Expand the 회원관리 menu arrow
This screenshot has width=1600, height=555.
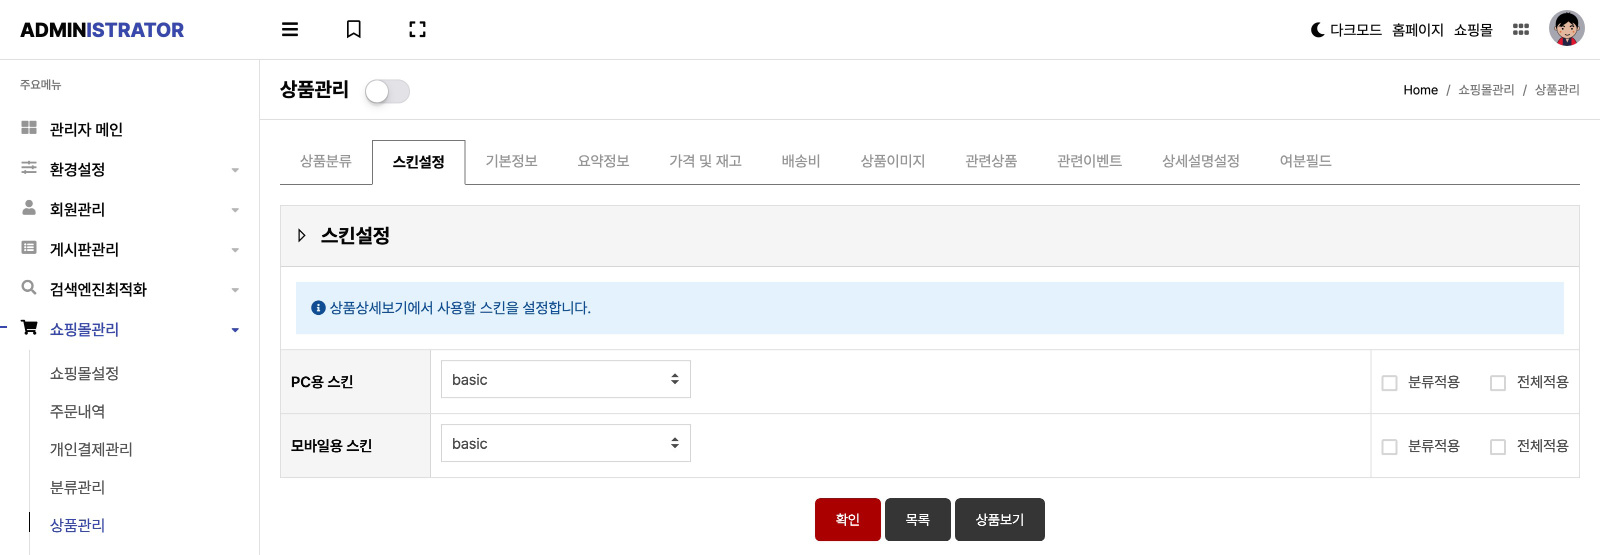pyautogui.click(x=235, y=210)
